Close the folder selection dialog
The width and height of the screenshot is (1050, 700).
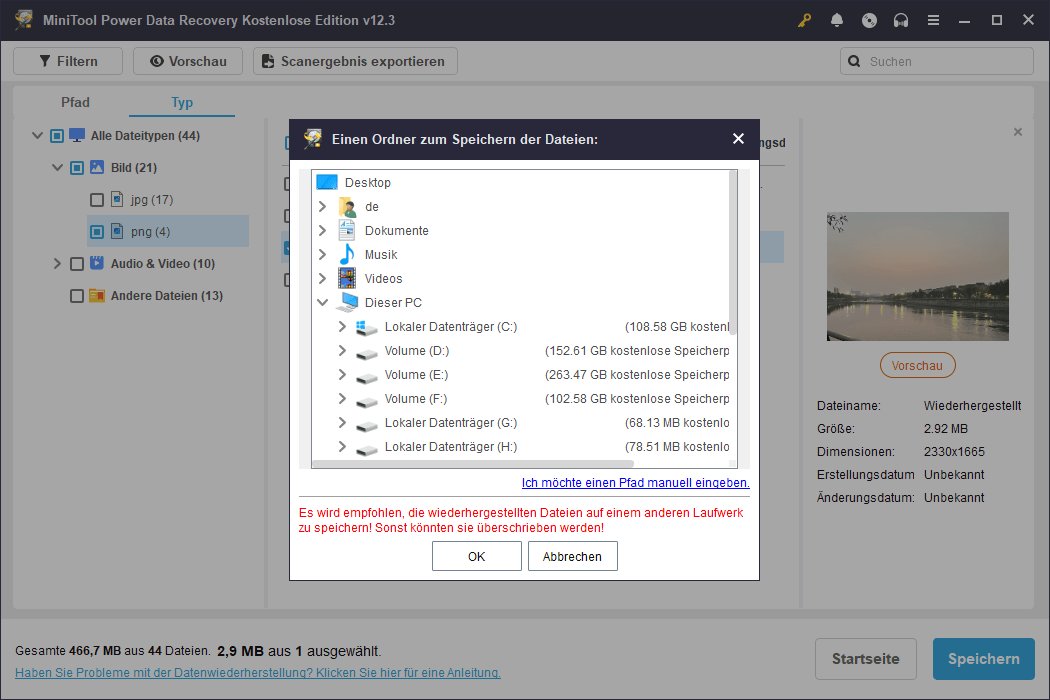tap(738, 139)
